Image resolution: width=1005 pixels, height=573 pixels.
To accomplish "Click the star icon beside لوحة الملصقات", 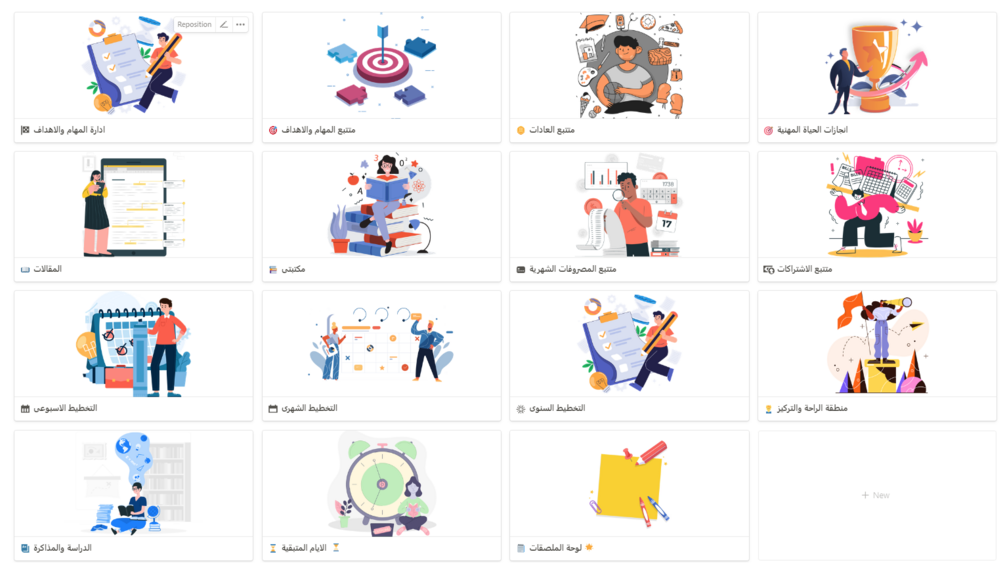I will coord(589,547).
